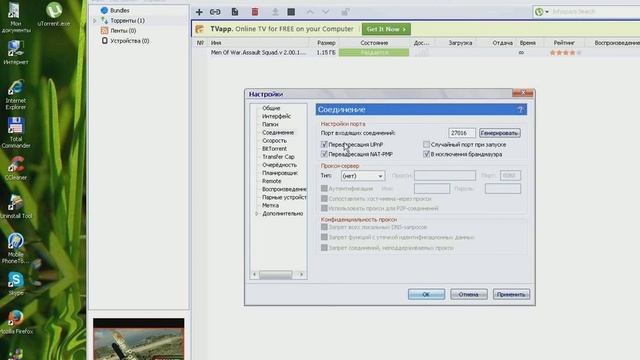Screen dimensions: 640x360
Task: Click the Состояние column header
Action: (x=374, y=43)
